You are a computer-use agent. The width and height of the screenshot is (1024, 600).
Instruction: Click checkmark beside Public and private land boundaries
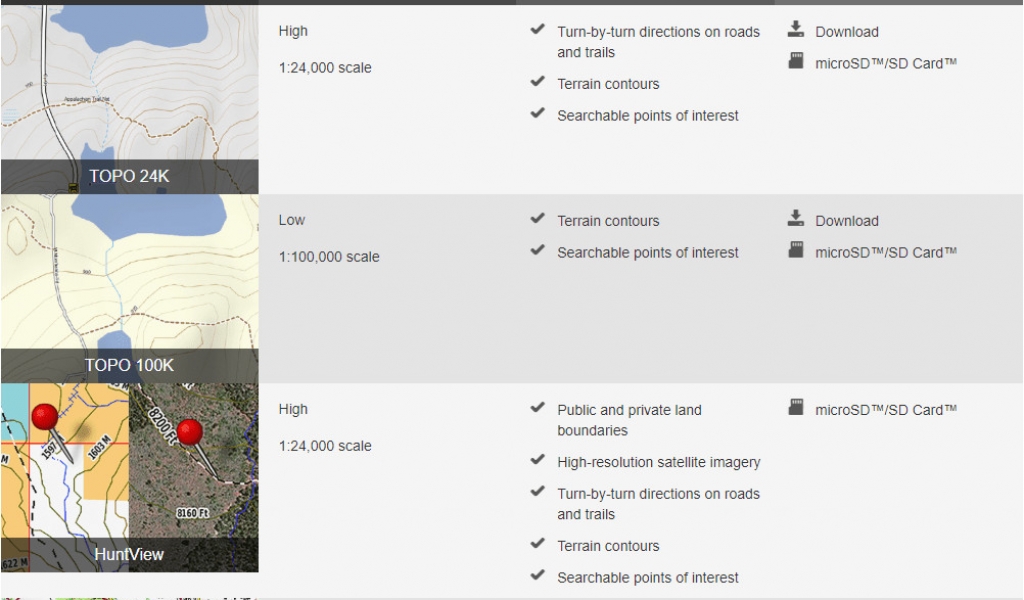(x=537, y=407)
